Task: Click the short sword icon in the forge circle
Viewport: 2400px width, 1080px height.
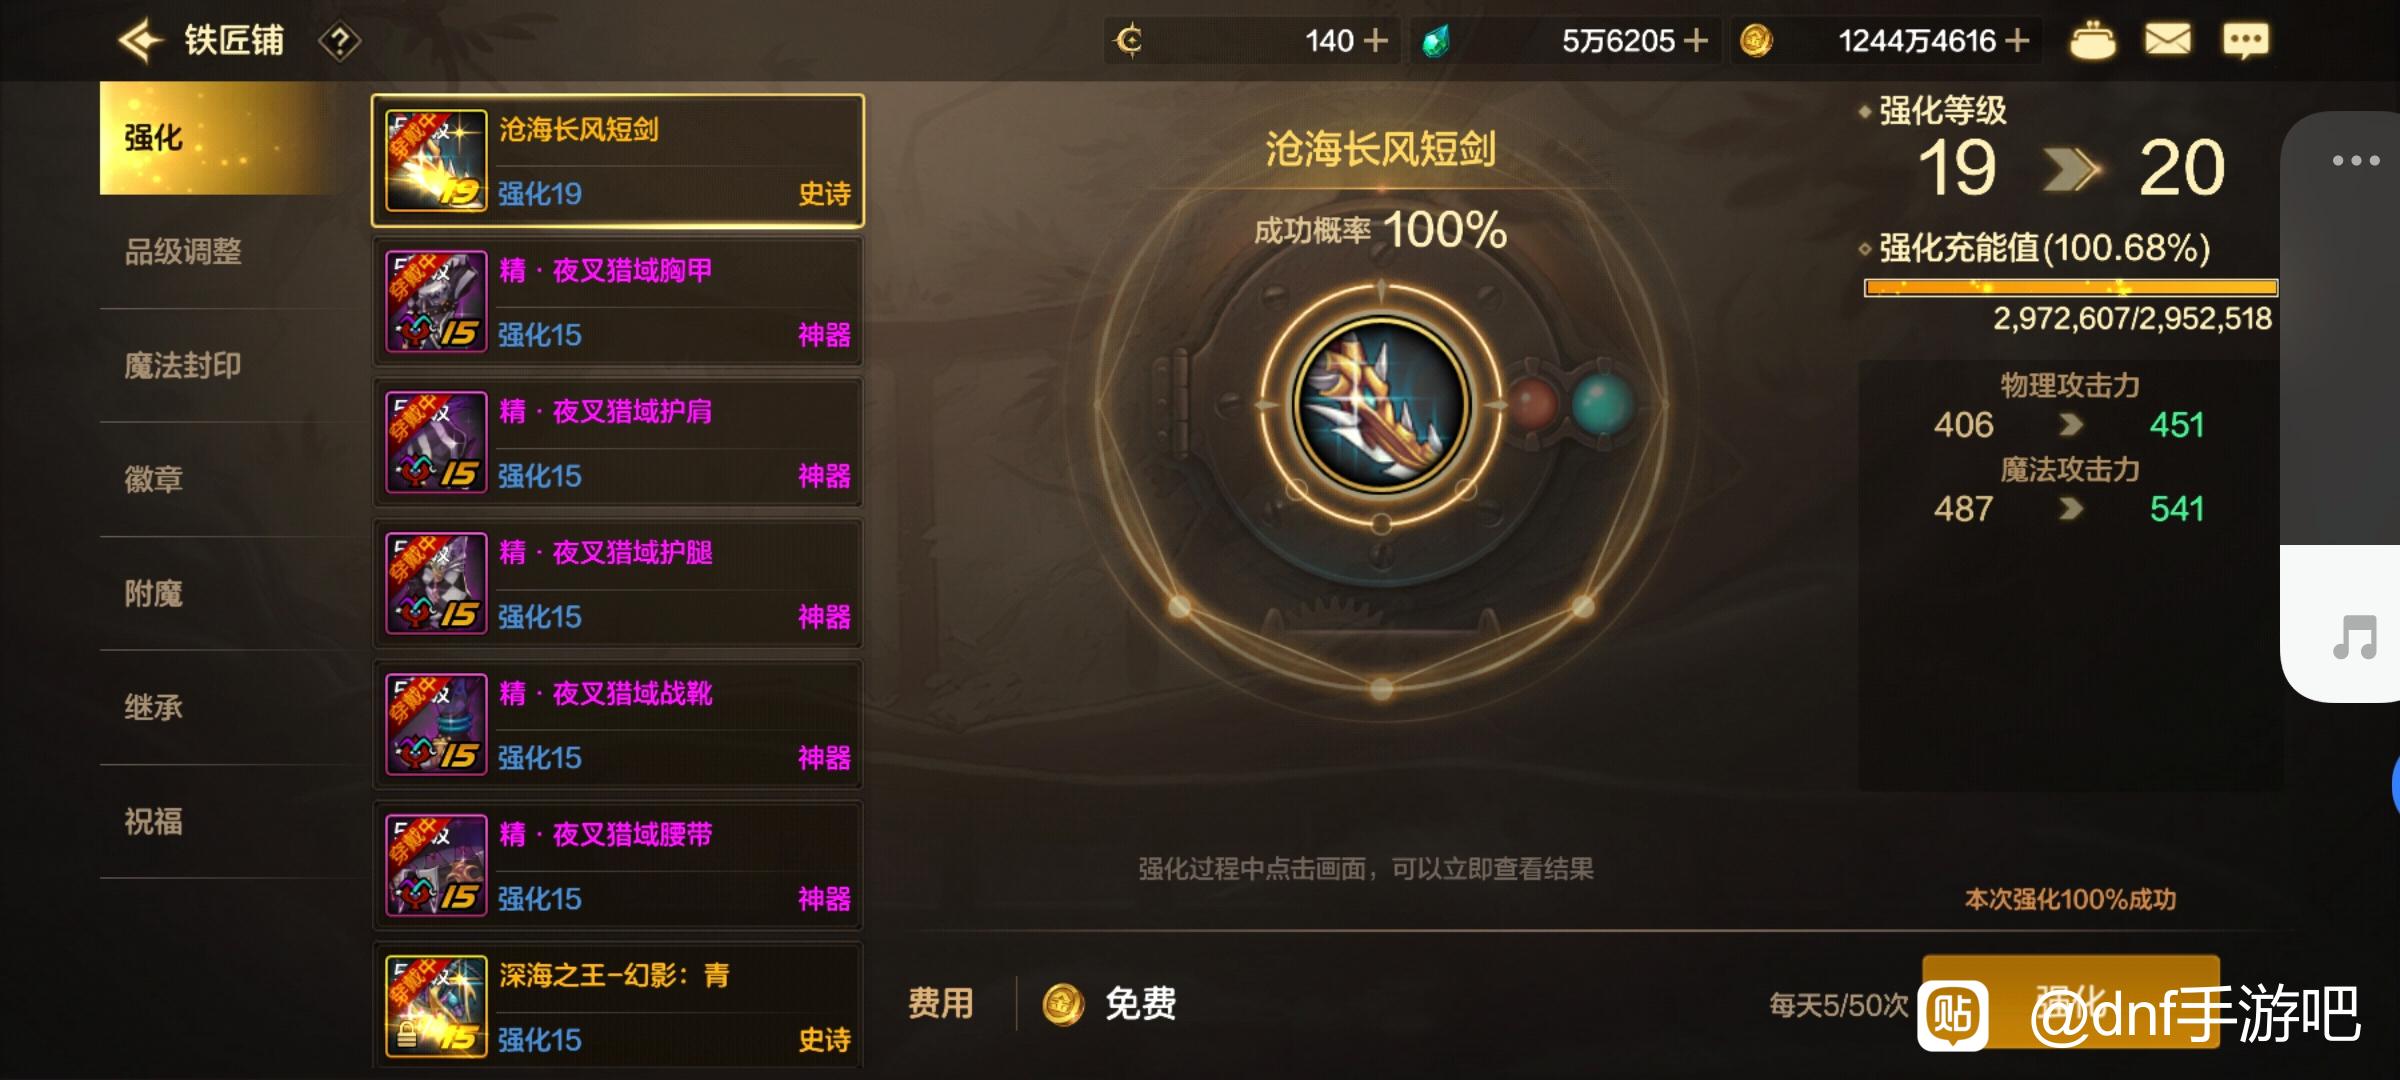Action: (1381, 404)
